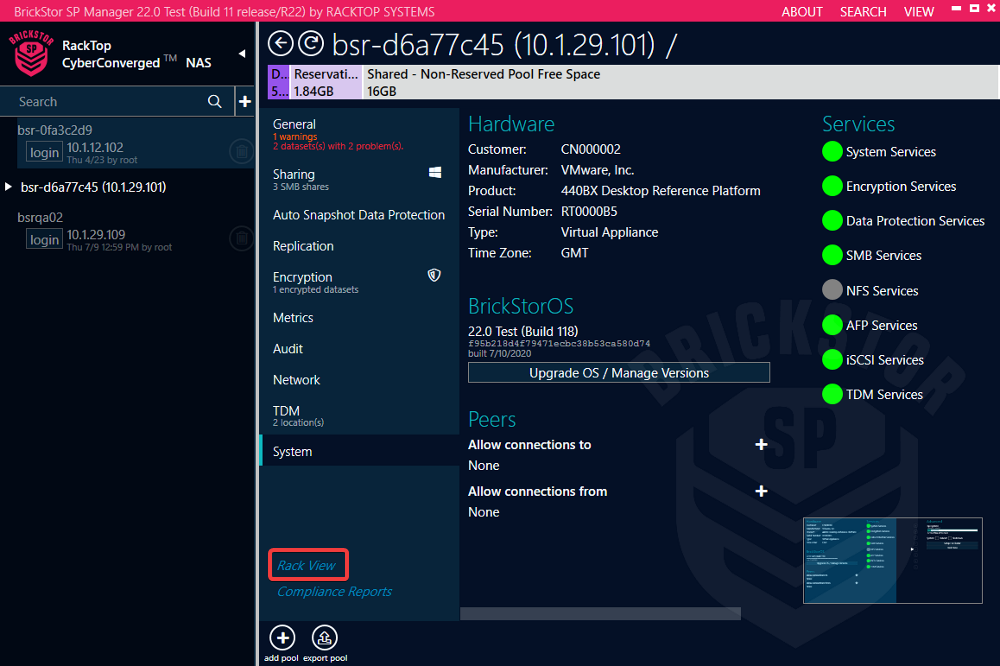1000x666 pixels.
Task: Switch to the Metrics section
Action: pyautogui.click(x=293, y=317)
